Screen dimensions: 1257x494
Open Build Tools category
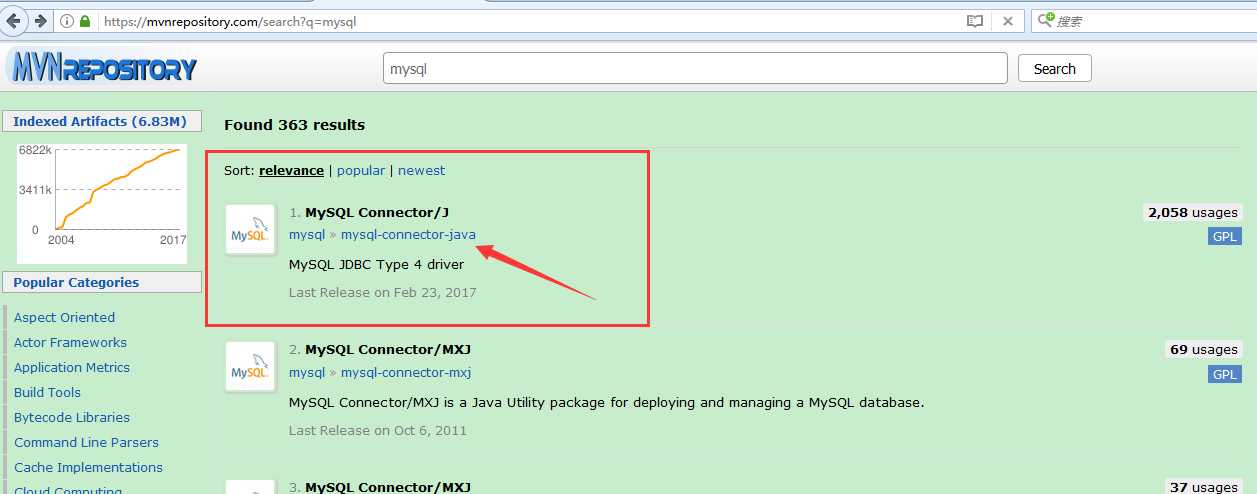(x=47, y=392)
